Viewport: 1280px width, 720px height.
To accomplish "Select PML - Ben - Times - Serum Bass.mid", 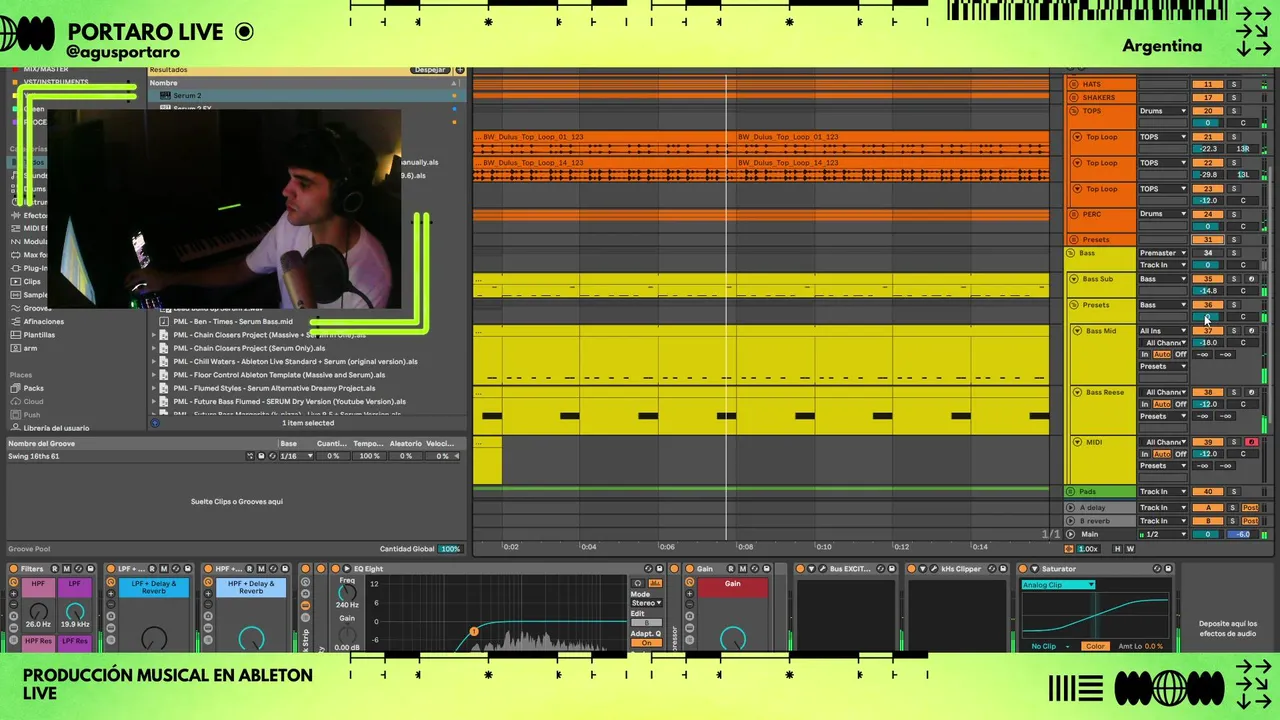I will point(233,322).
